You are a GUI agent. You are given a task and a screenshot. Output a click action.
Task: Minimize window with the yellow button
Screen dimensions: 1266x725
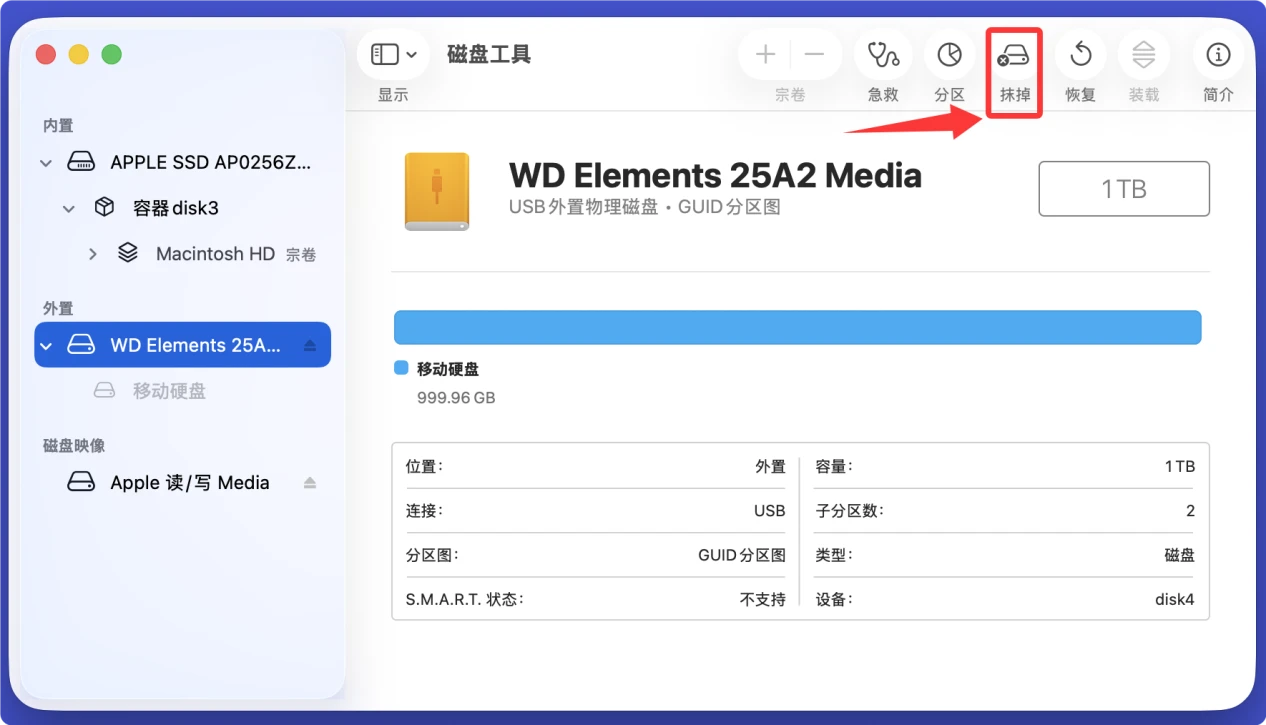coord(79,54)
